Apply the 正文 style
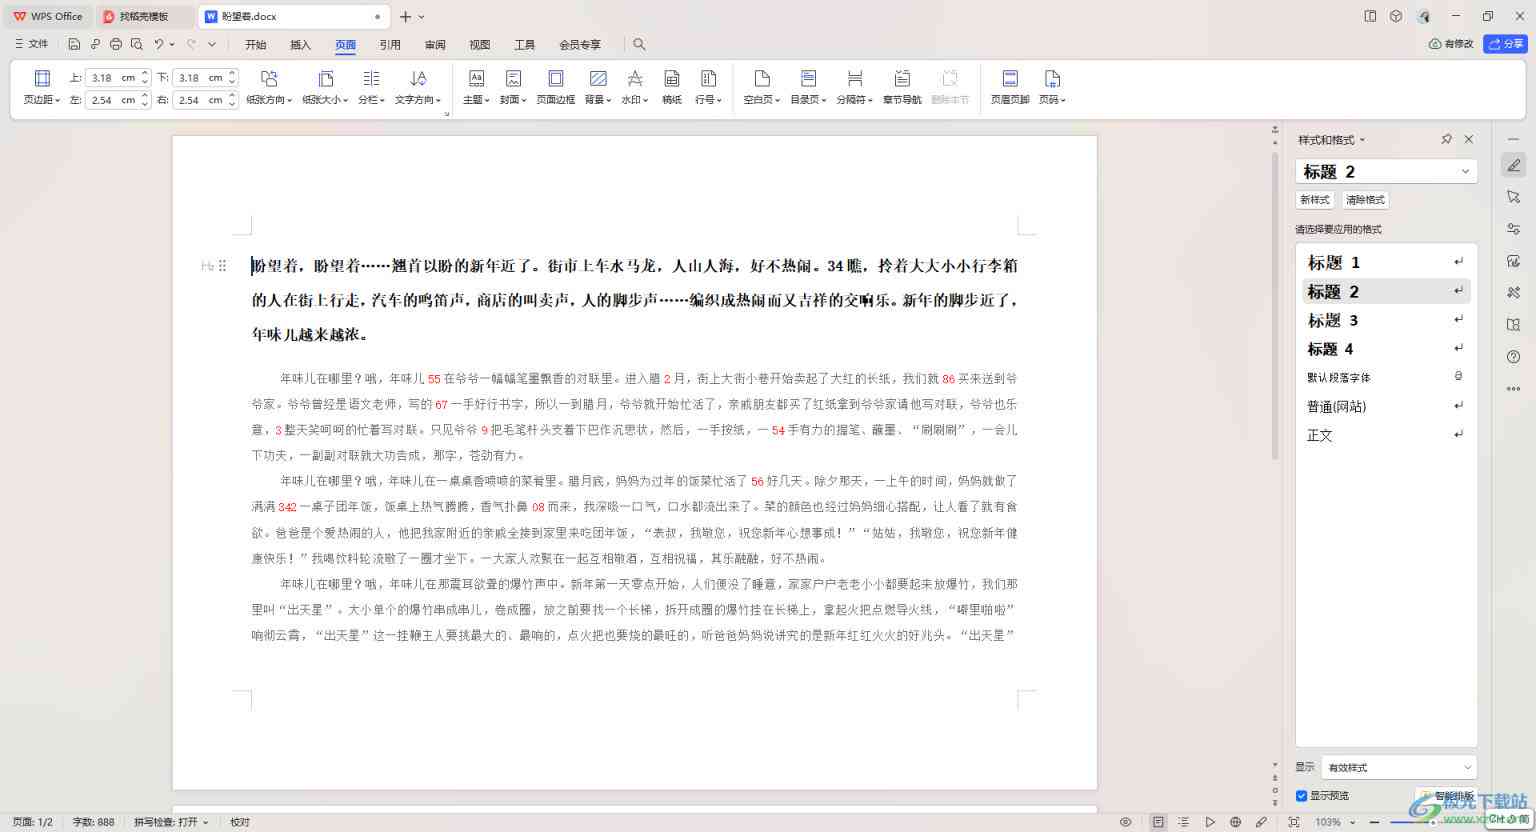 click(x=1385, y=435)
